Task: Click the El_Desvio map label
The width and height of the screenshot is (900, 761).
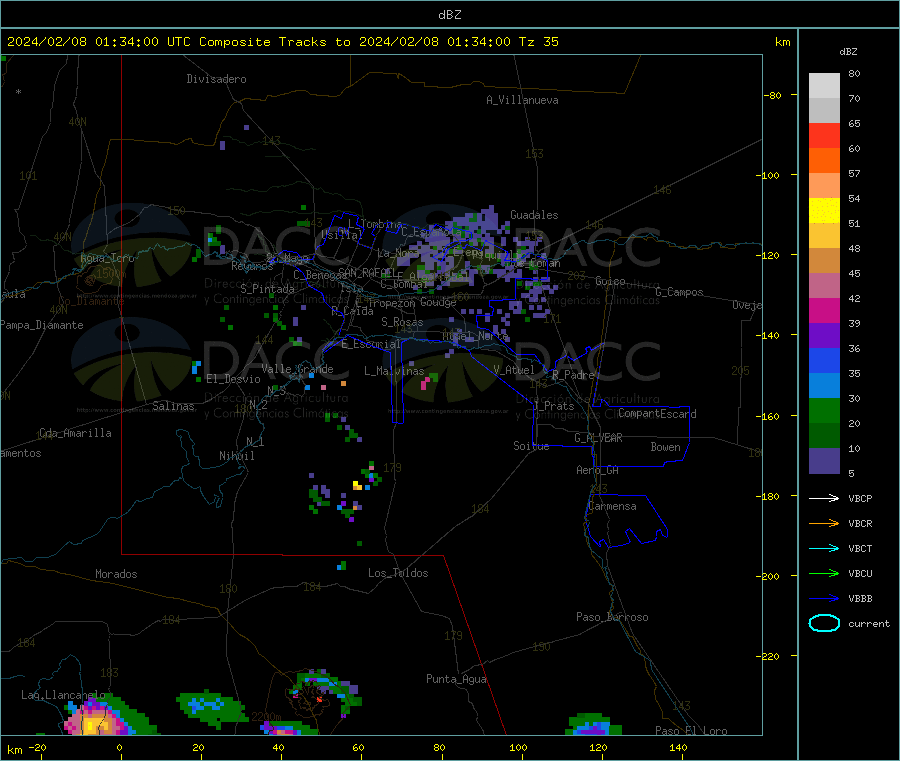Action: [233, 379]
